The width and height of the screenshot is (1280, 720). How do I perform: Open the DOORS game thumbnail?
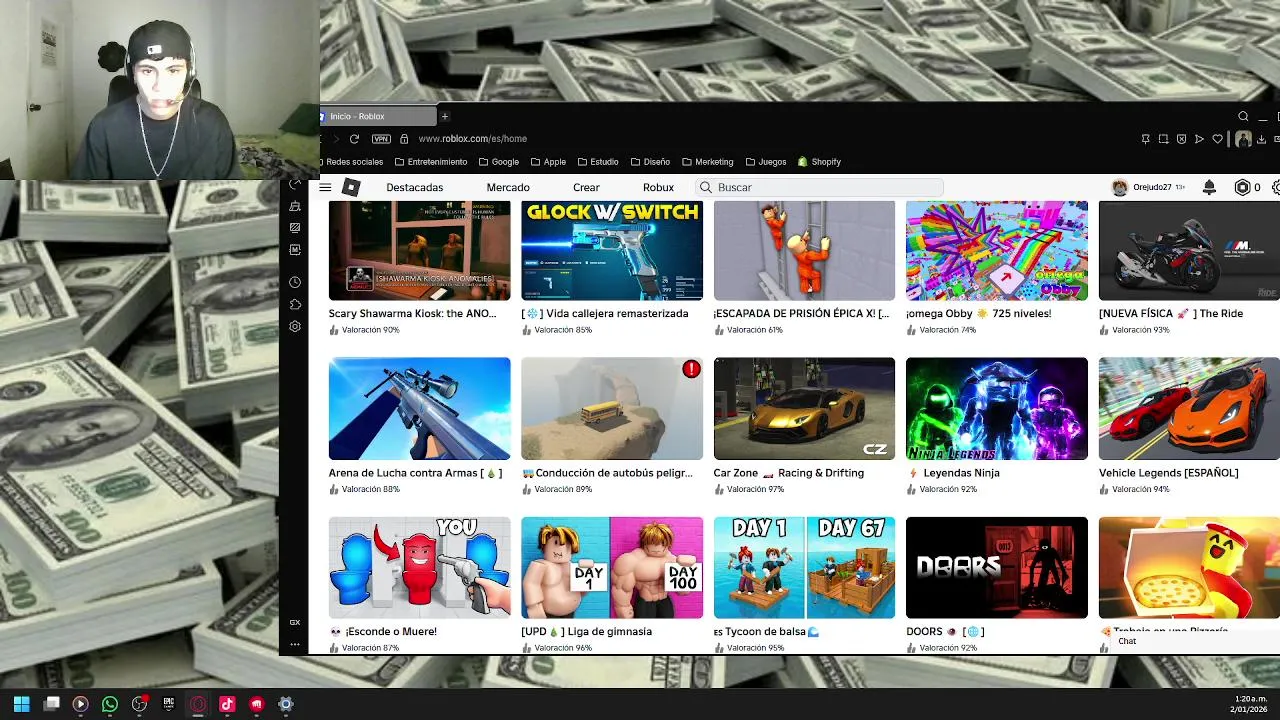[x=997, y=568]
